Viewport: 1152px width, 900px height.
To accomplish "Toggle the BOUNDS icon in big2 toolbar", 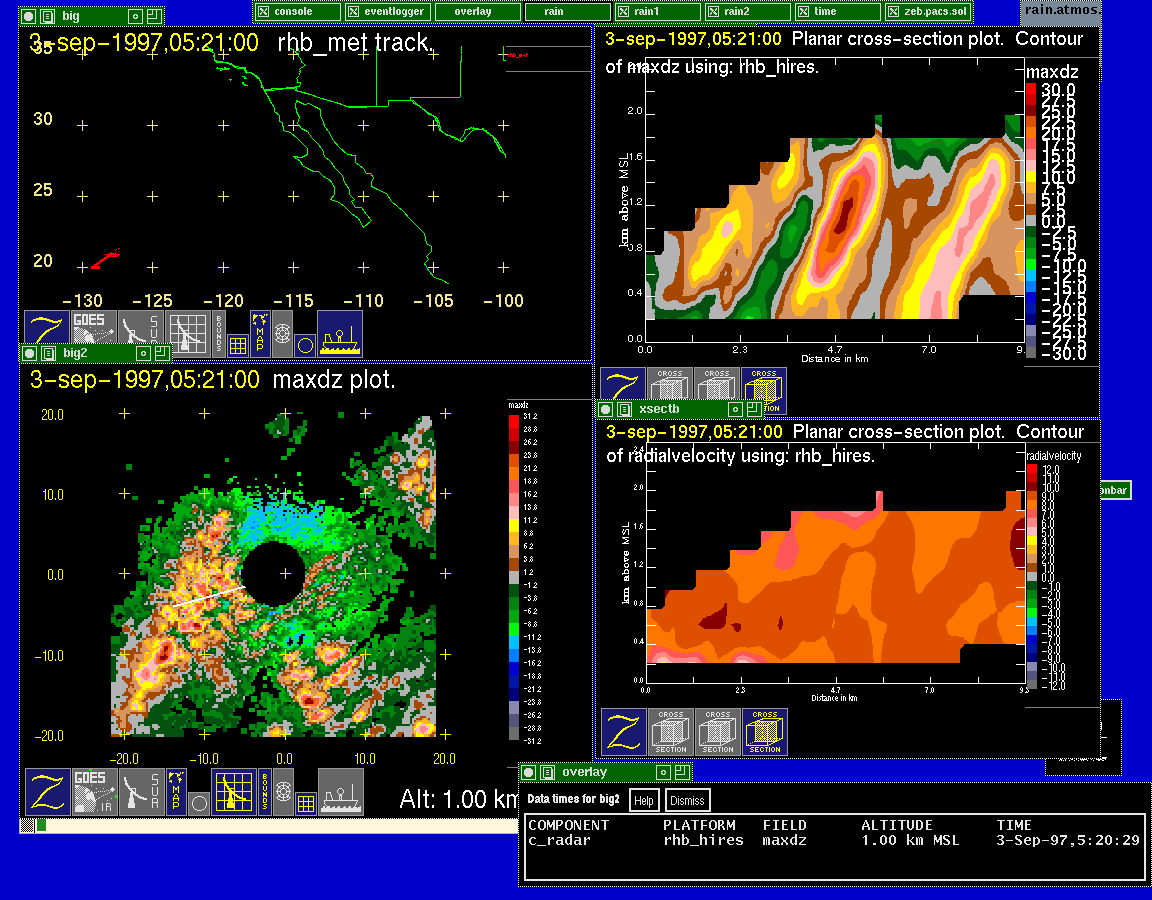I will 265,790.
